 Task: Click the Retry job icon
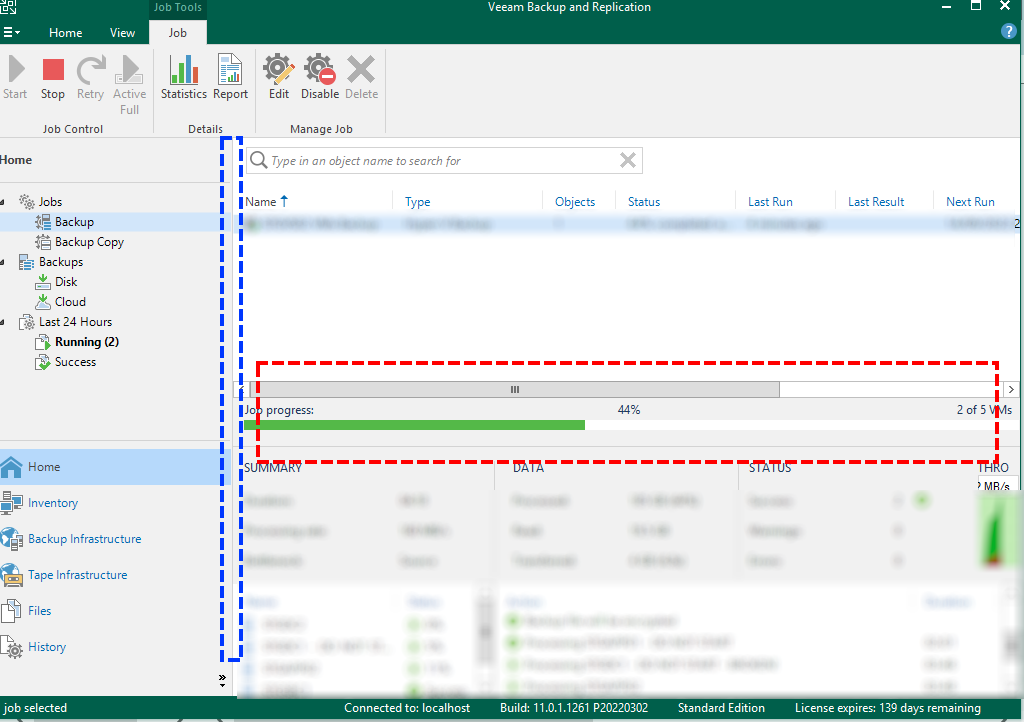tap(90, 77)
